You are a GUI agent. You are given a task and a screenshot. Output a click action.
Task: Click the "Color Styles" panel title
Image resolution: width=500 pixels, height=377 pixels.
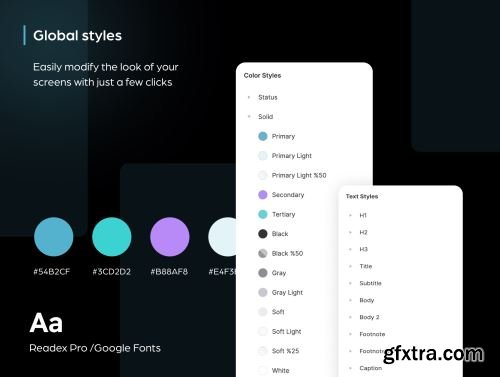click(262, 76)
